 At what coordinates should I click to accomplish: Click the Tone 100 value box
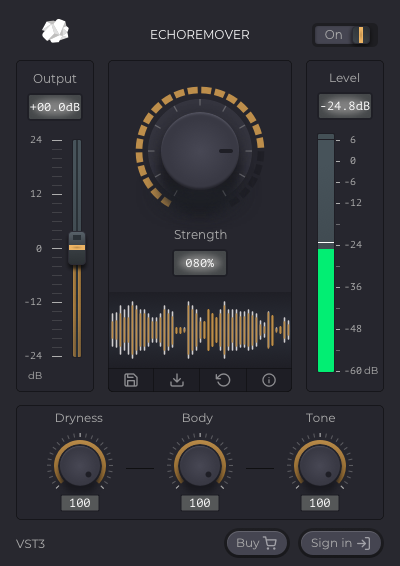click(x=320, y=503)
